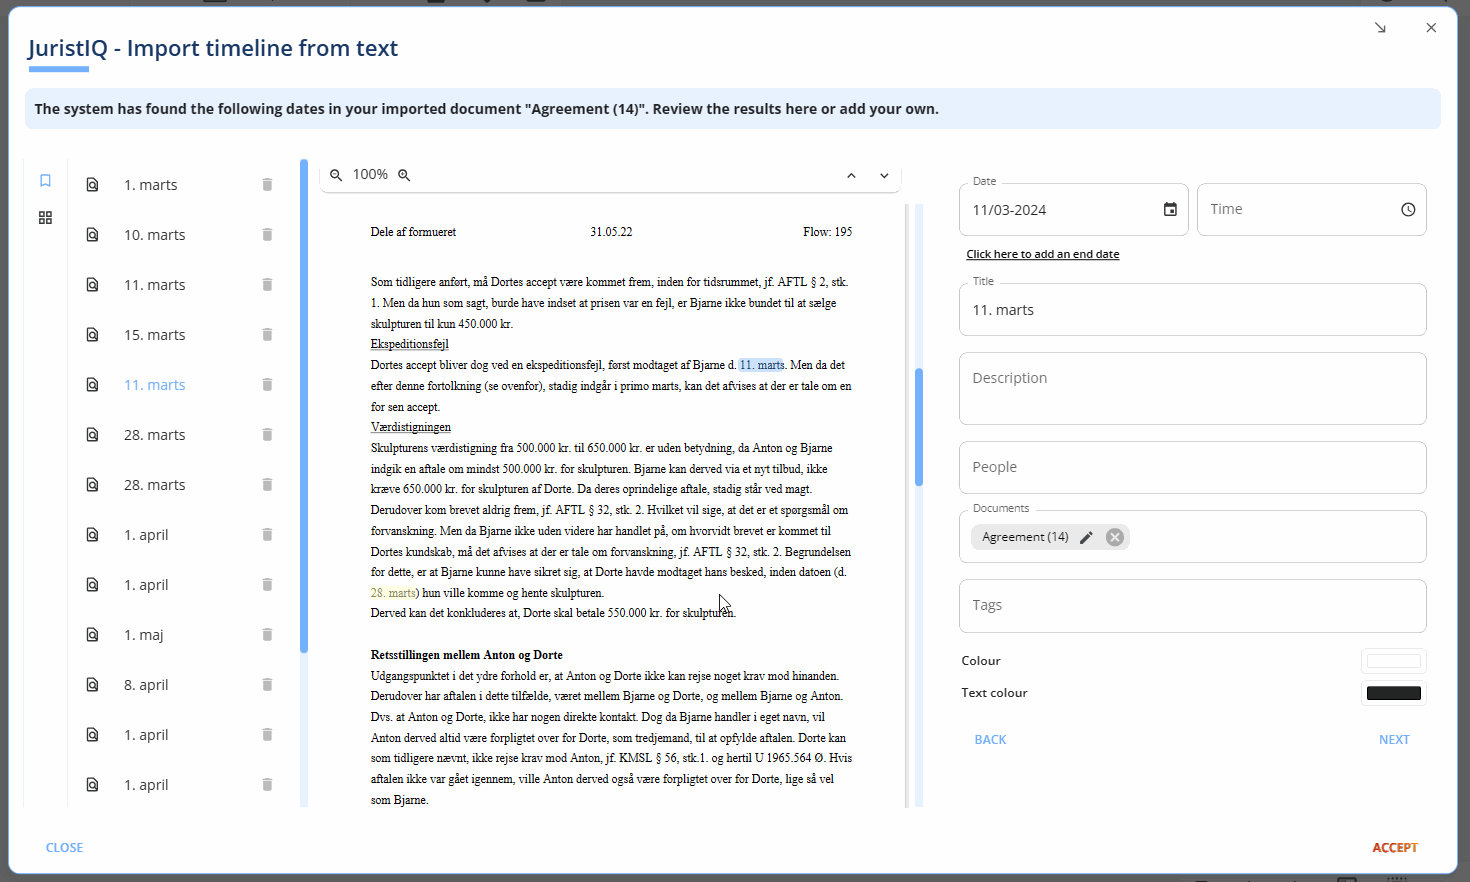Delete the 15. marts entry with trash icon

point(267,335)
